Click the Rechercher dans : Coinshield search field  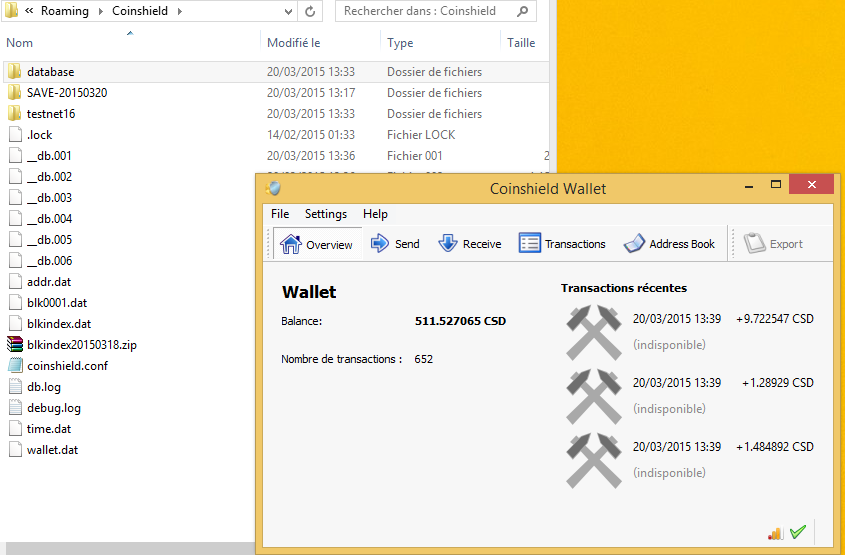[435, 11]
